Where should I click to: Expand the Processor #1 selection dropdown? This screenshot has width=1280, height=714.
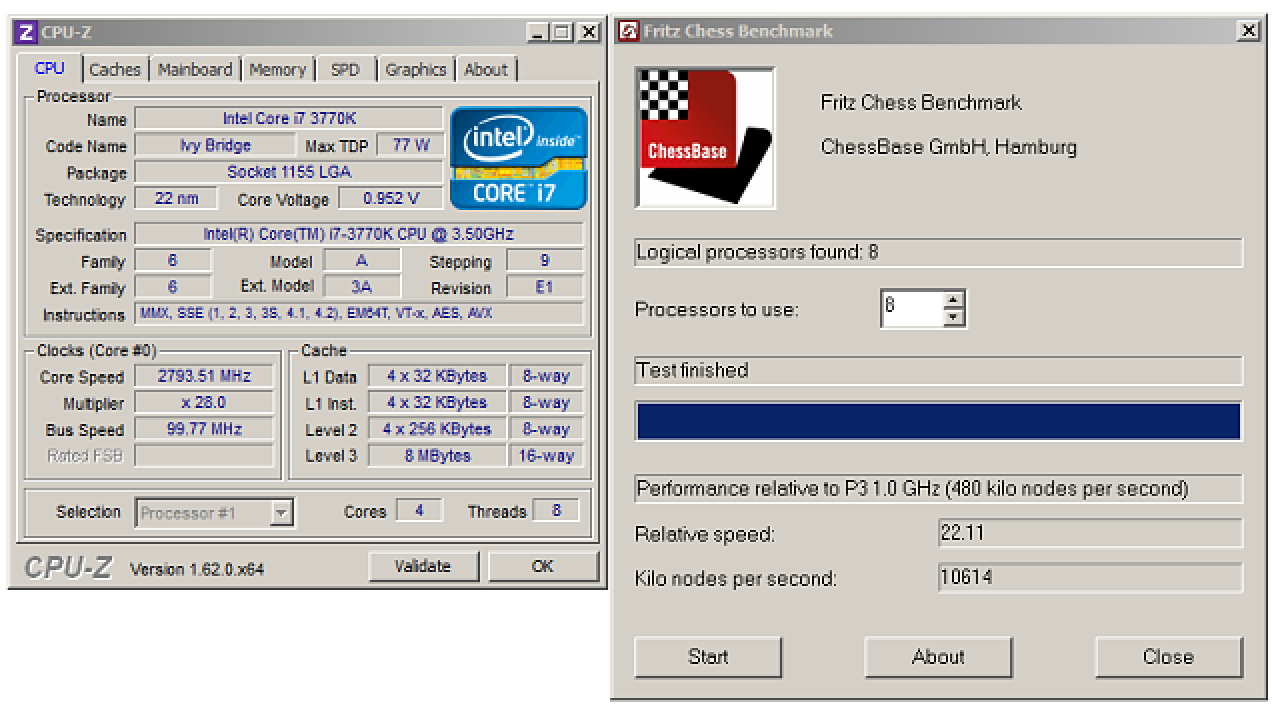pyautogui.click(x=282, y=513)
